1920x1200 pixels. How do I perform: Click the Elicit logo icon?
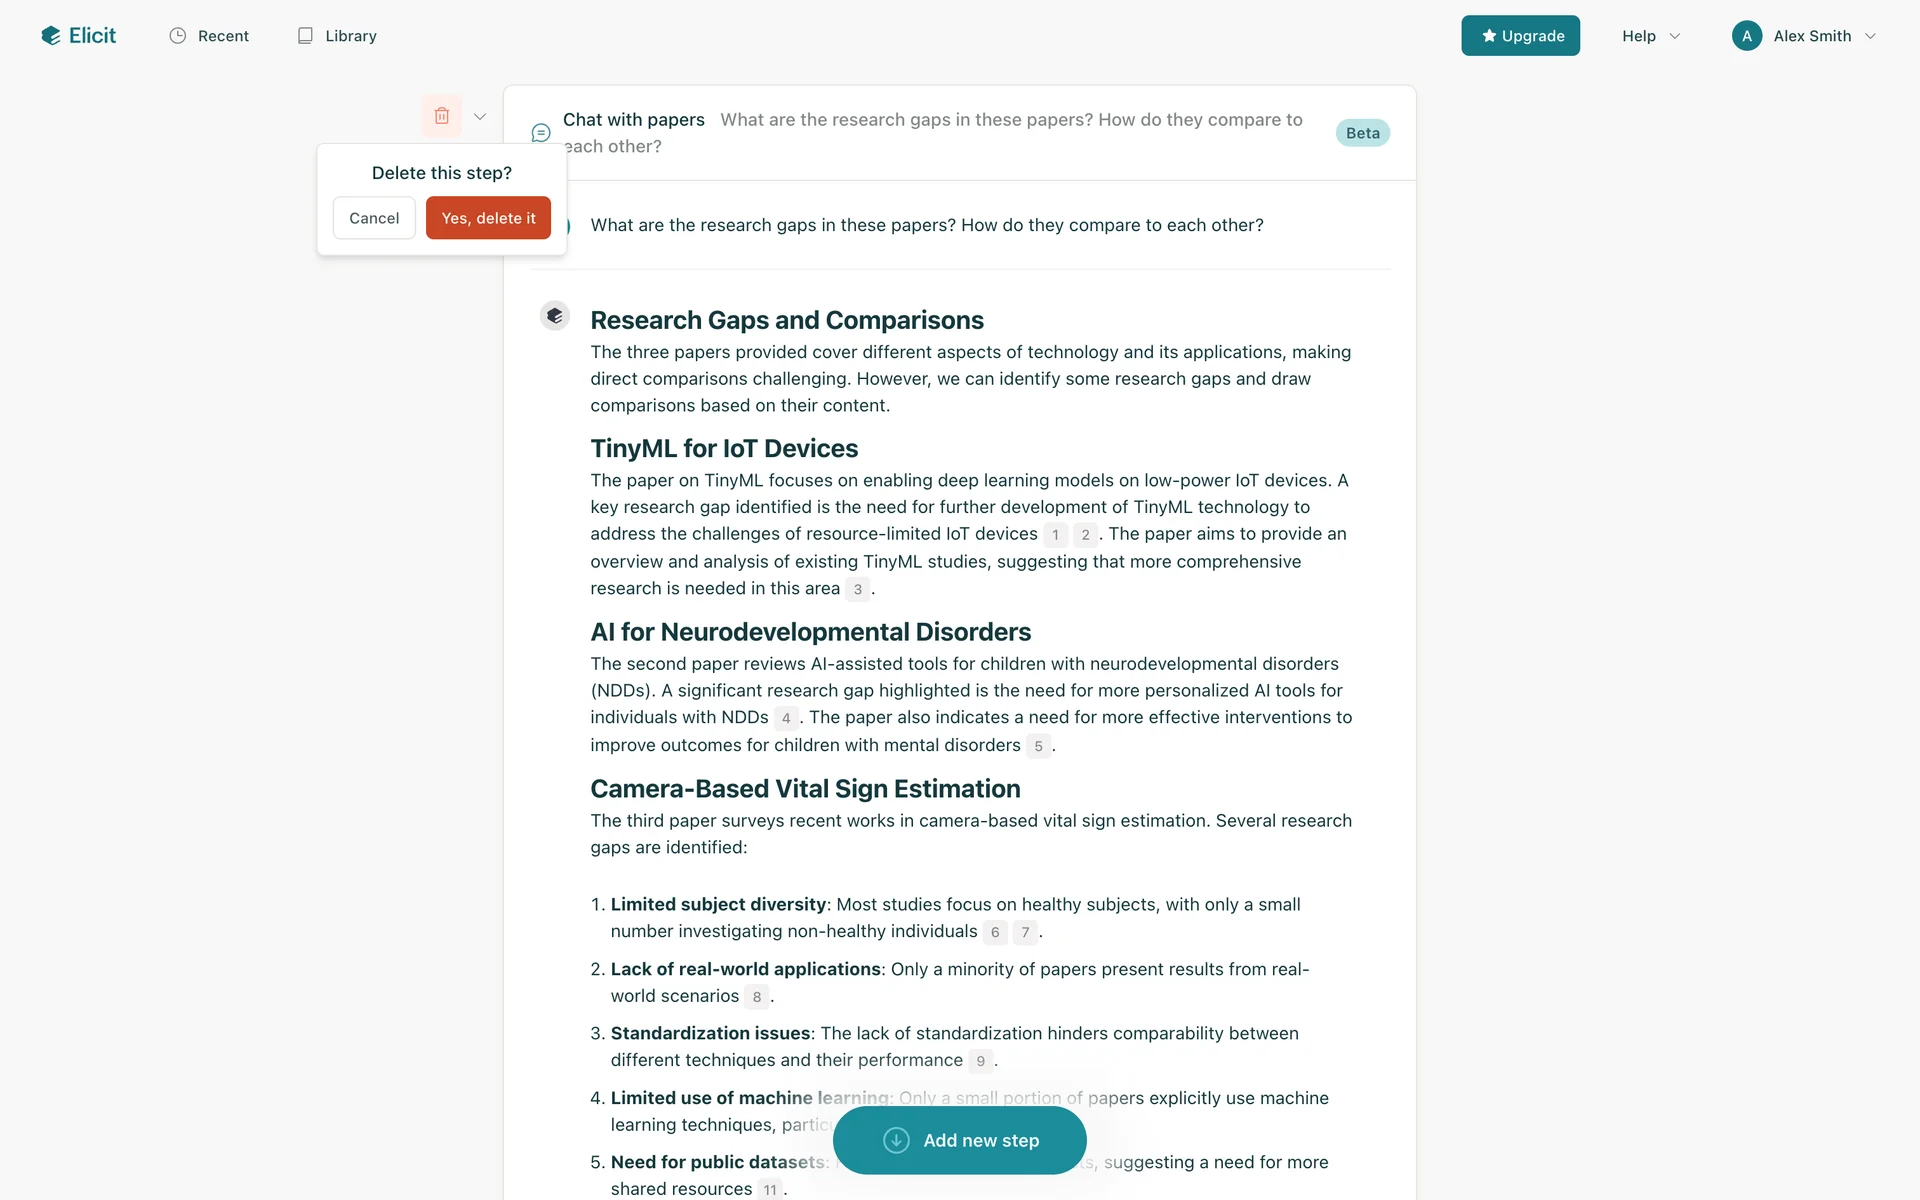coord(51,36)
